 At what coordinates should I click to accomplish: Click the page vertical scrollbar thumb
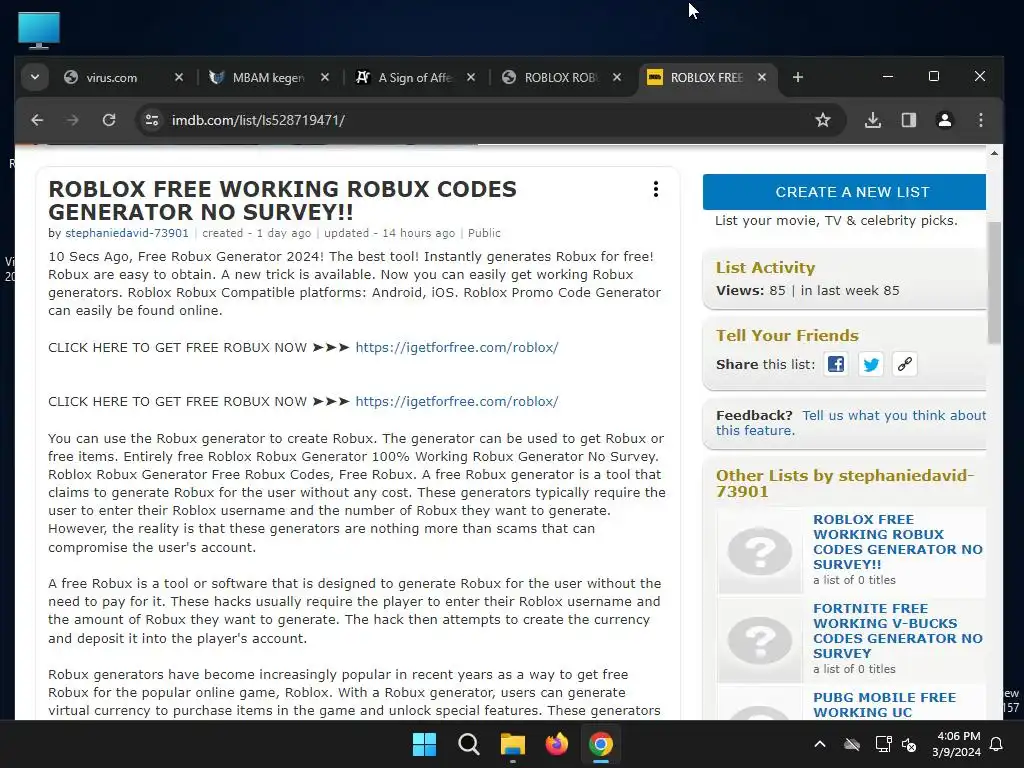click(x=994, y=282)
